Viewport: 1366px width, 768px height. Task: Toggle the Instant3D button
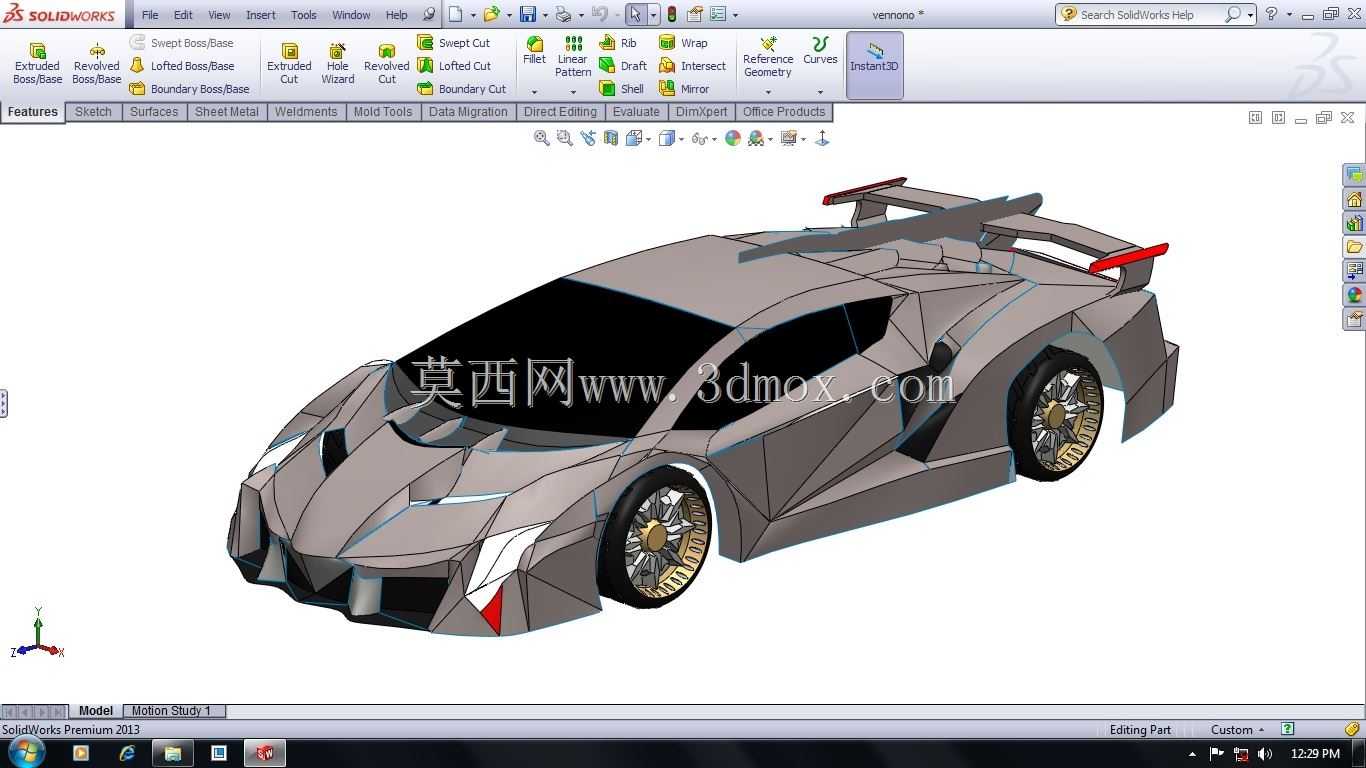point(875,65)
